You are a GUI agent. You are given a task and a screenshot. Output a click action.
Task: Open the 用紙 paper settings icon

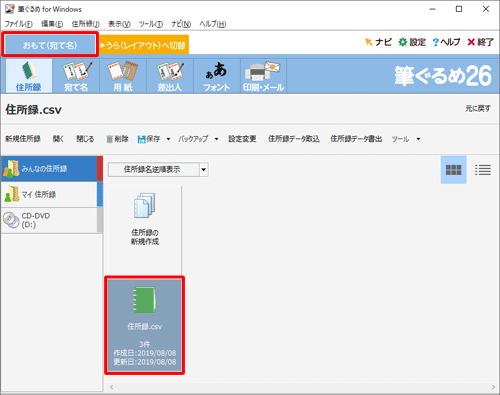click(x=123, y=76)
